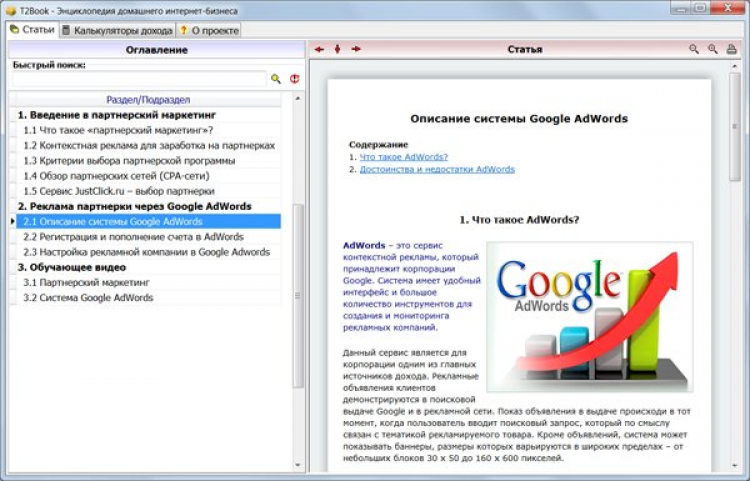
Task: Click the Статья panel title
Action: [x=525, y=49]
